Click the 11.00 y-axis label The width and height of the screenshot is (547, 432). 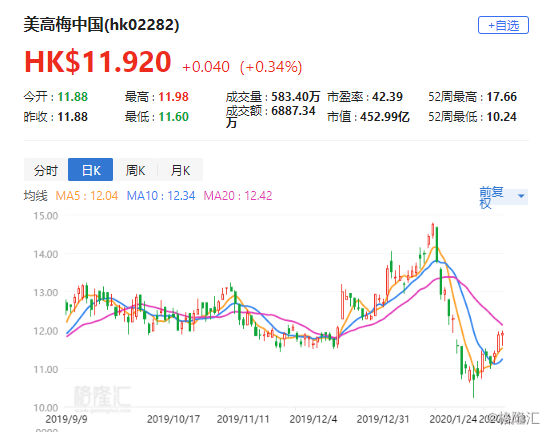pyautogui.click(x=46, y=369)
